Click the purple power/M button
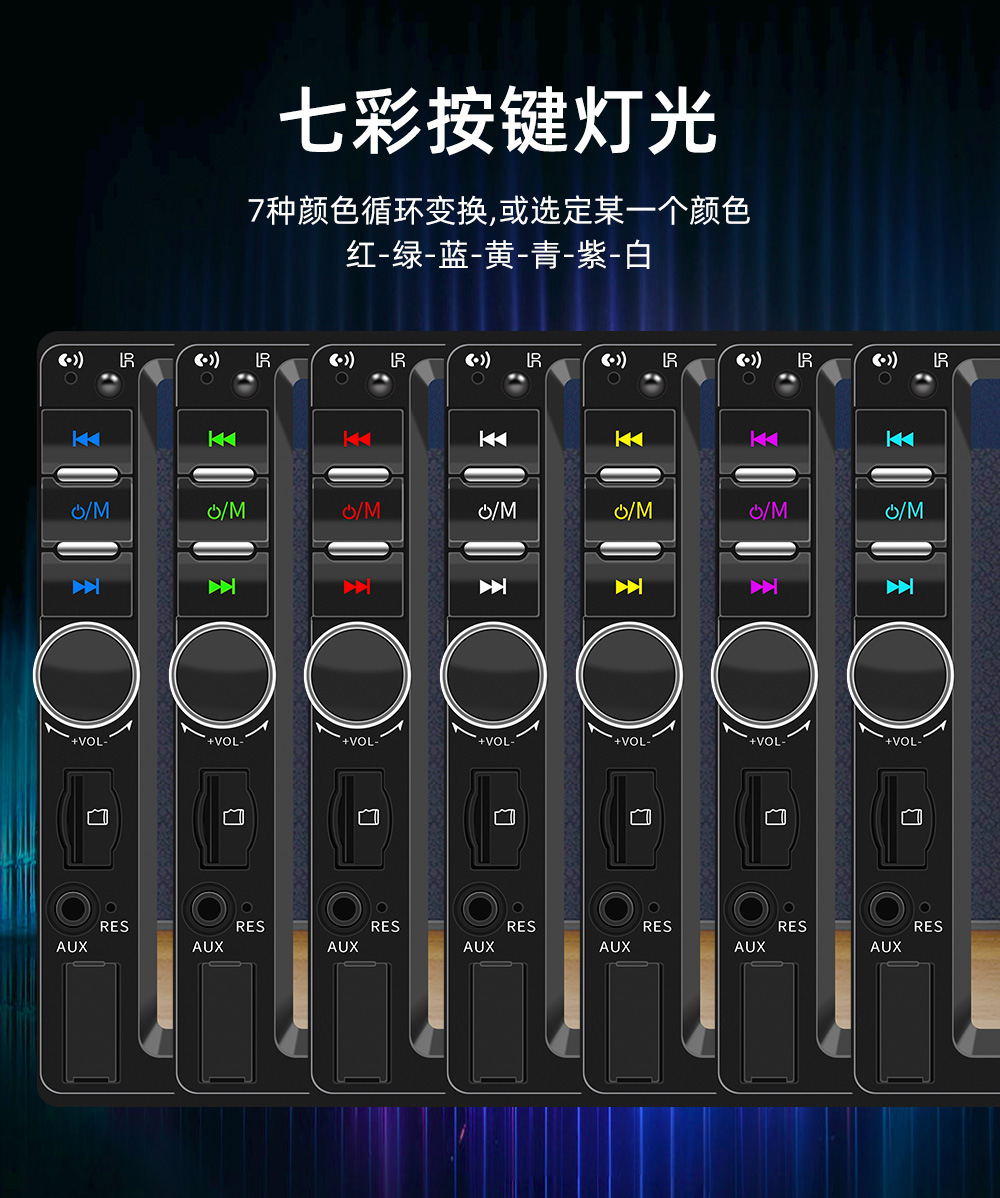 (x=765, y=510)
